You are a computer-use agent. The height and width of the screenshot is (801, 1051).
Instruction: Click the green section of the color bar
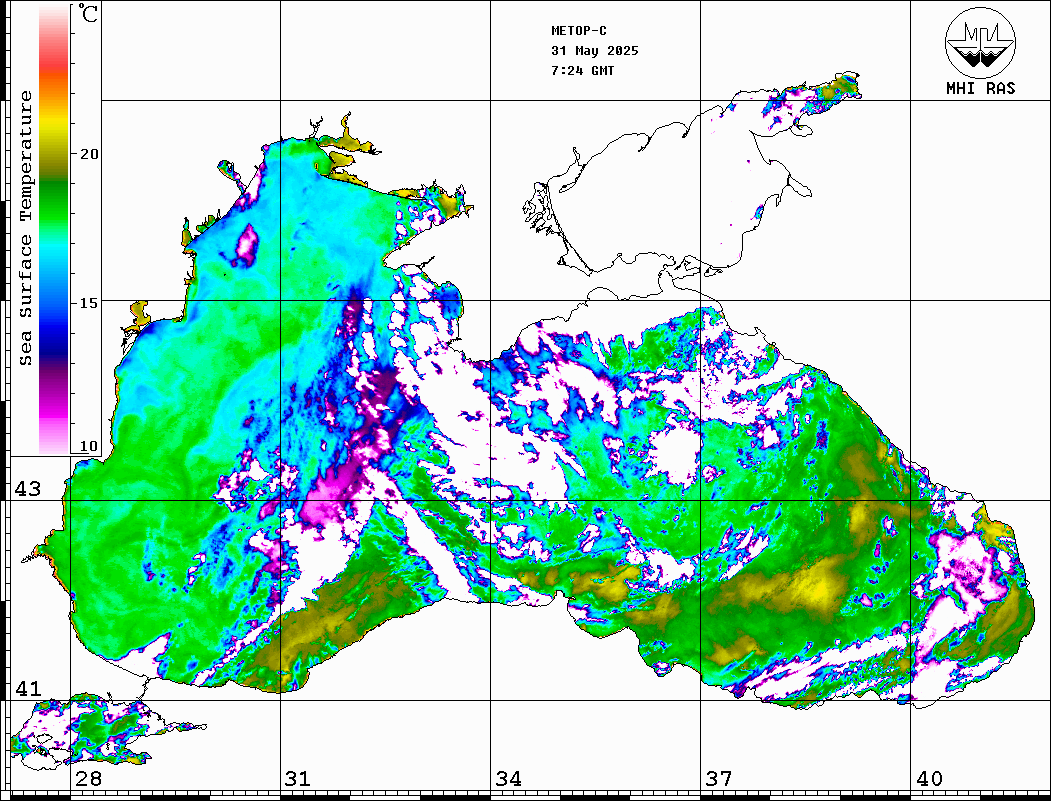[x=54, y=204]
